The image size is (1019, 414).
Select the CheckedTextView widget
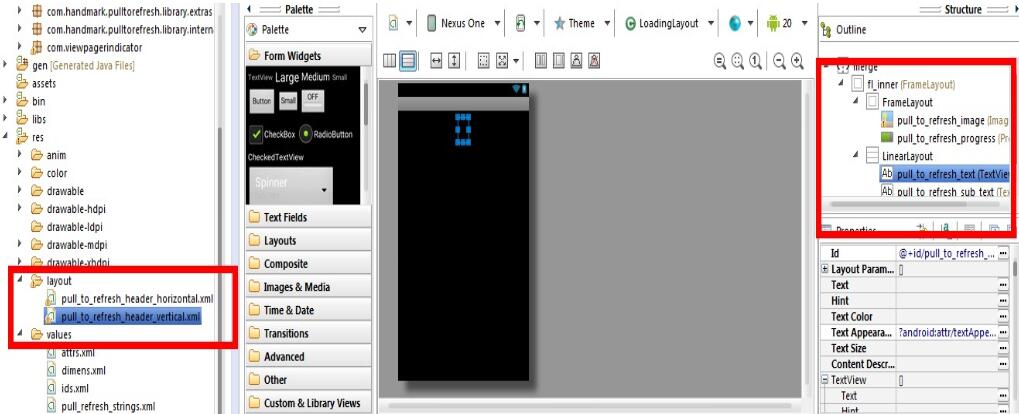[276, 157]
